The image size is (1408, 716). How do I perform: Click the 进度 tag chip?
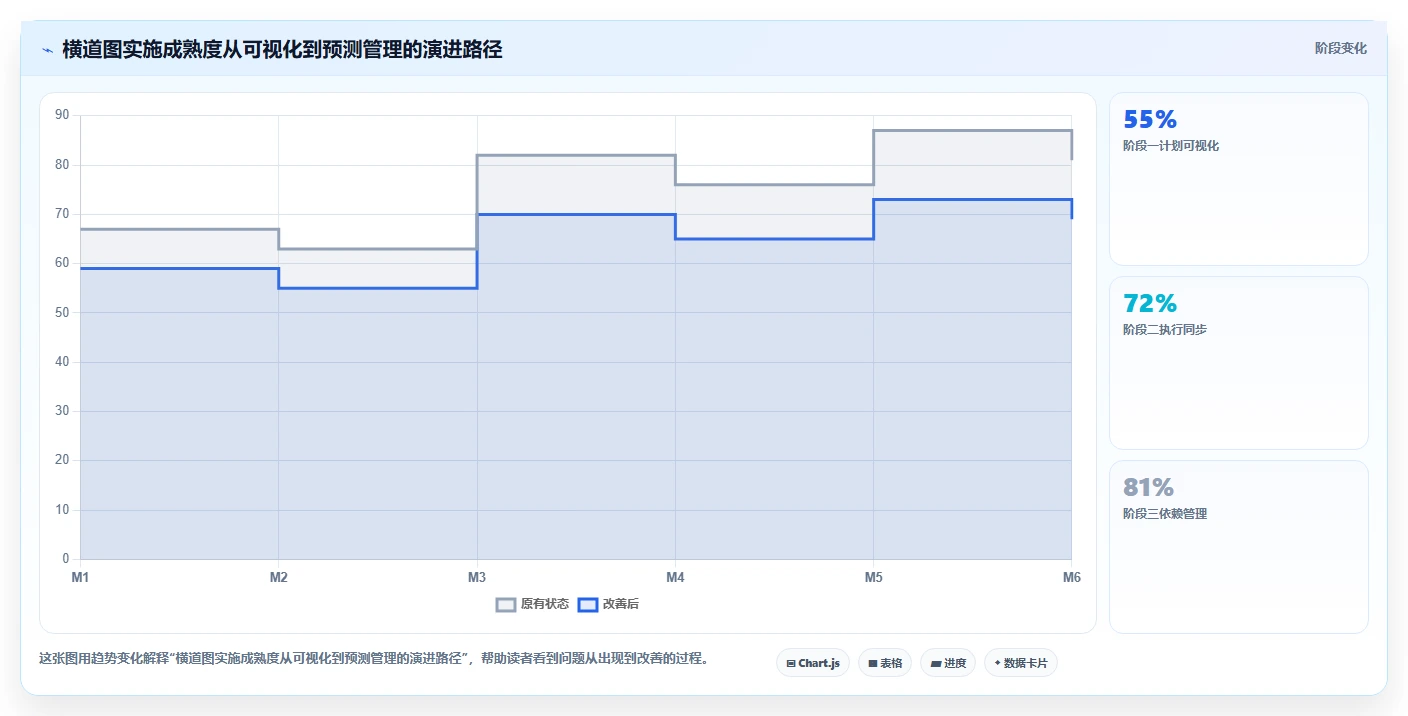pos(948,663)
